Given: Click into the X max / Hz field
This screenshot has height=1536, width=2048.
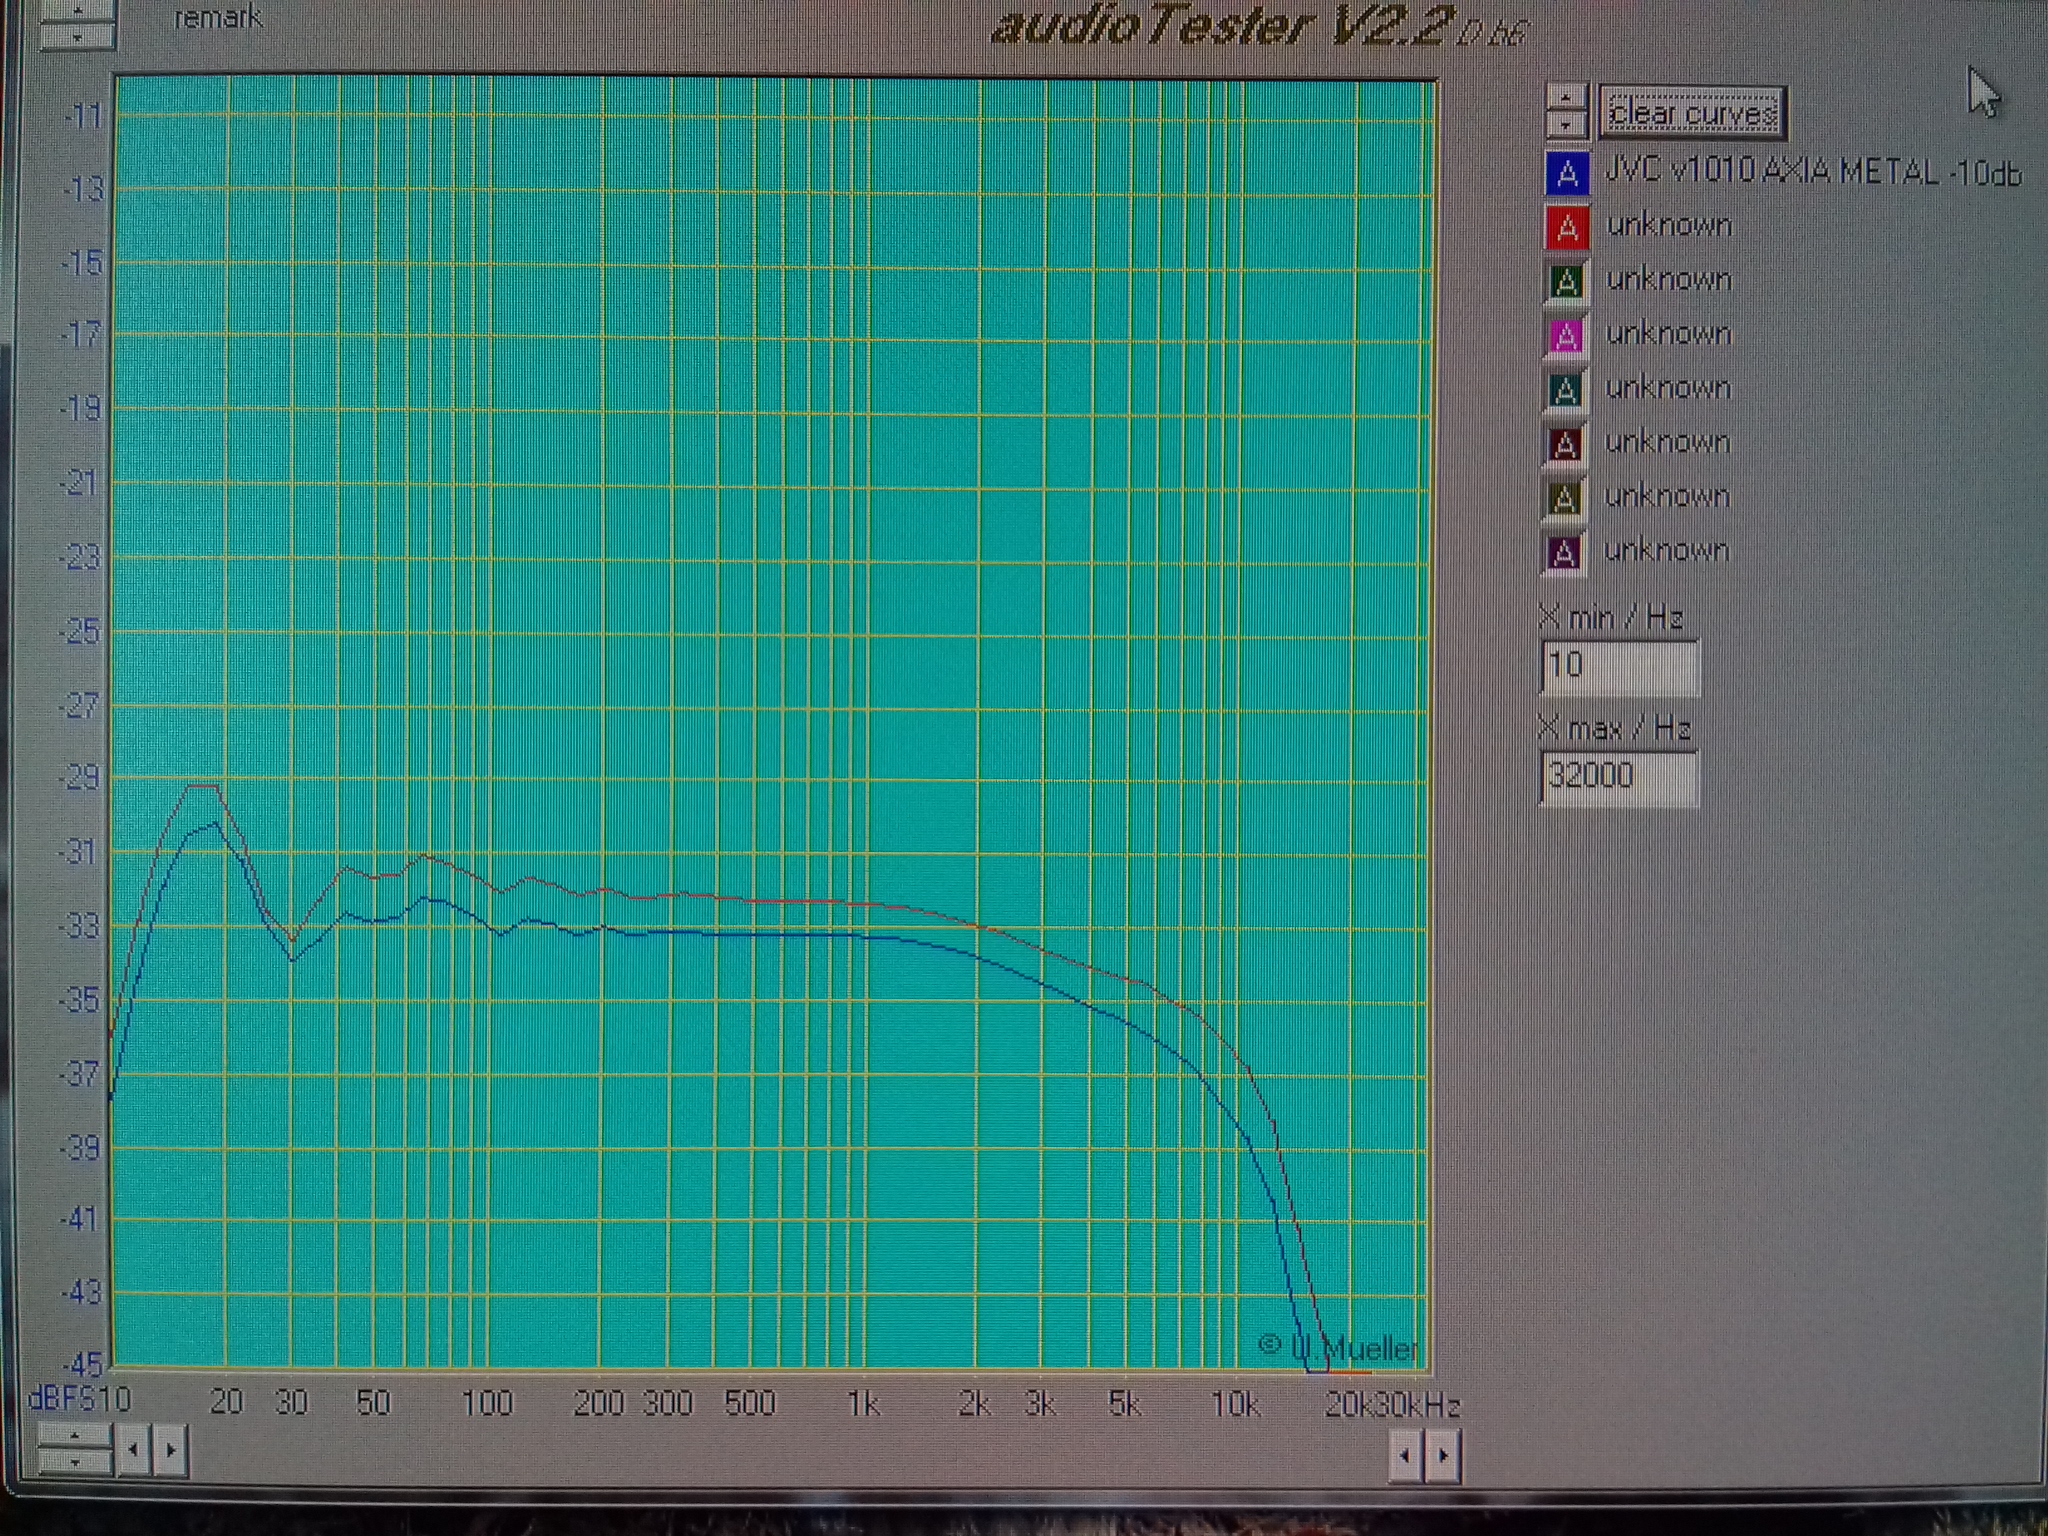Looking at the screenshot, I should tap(1618, 777).
